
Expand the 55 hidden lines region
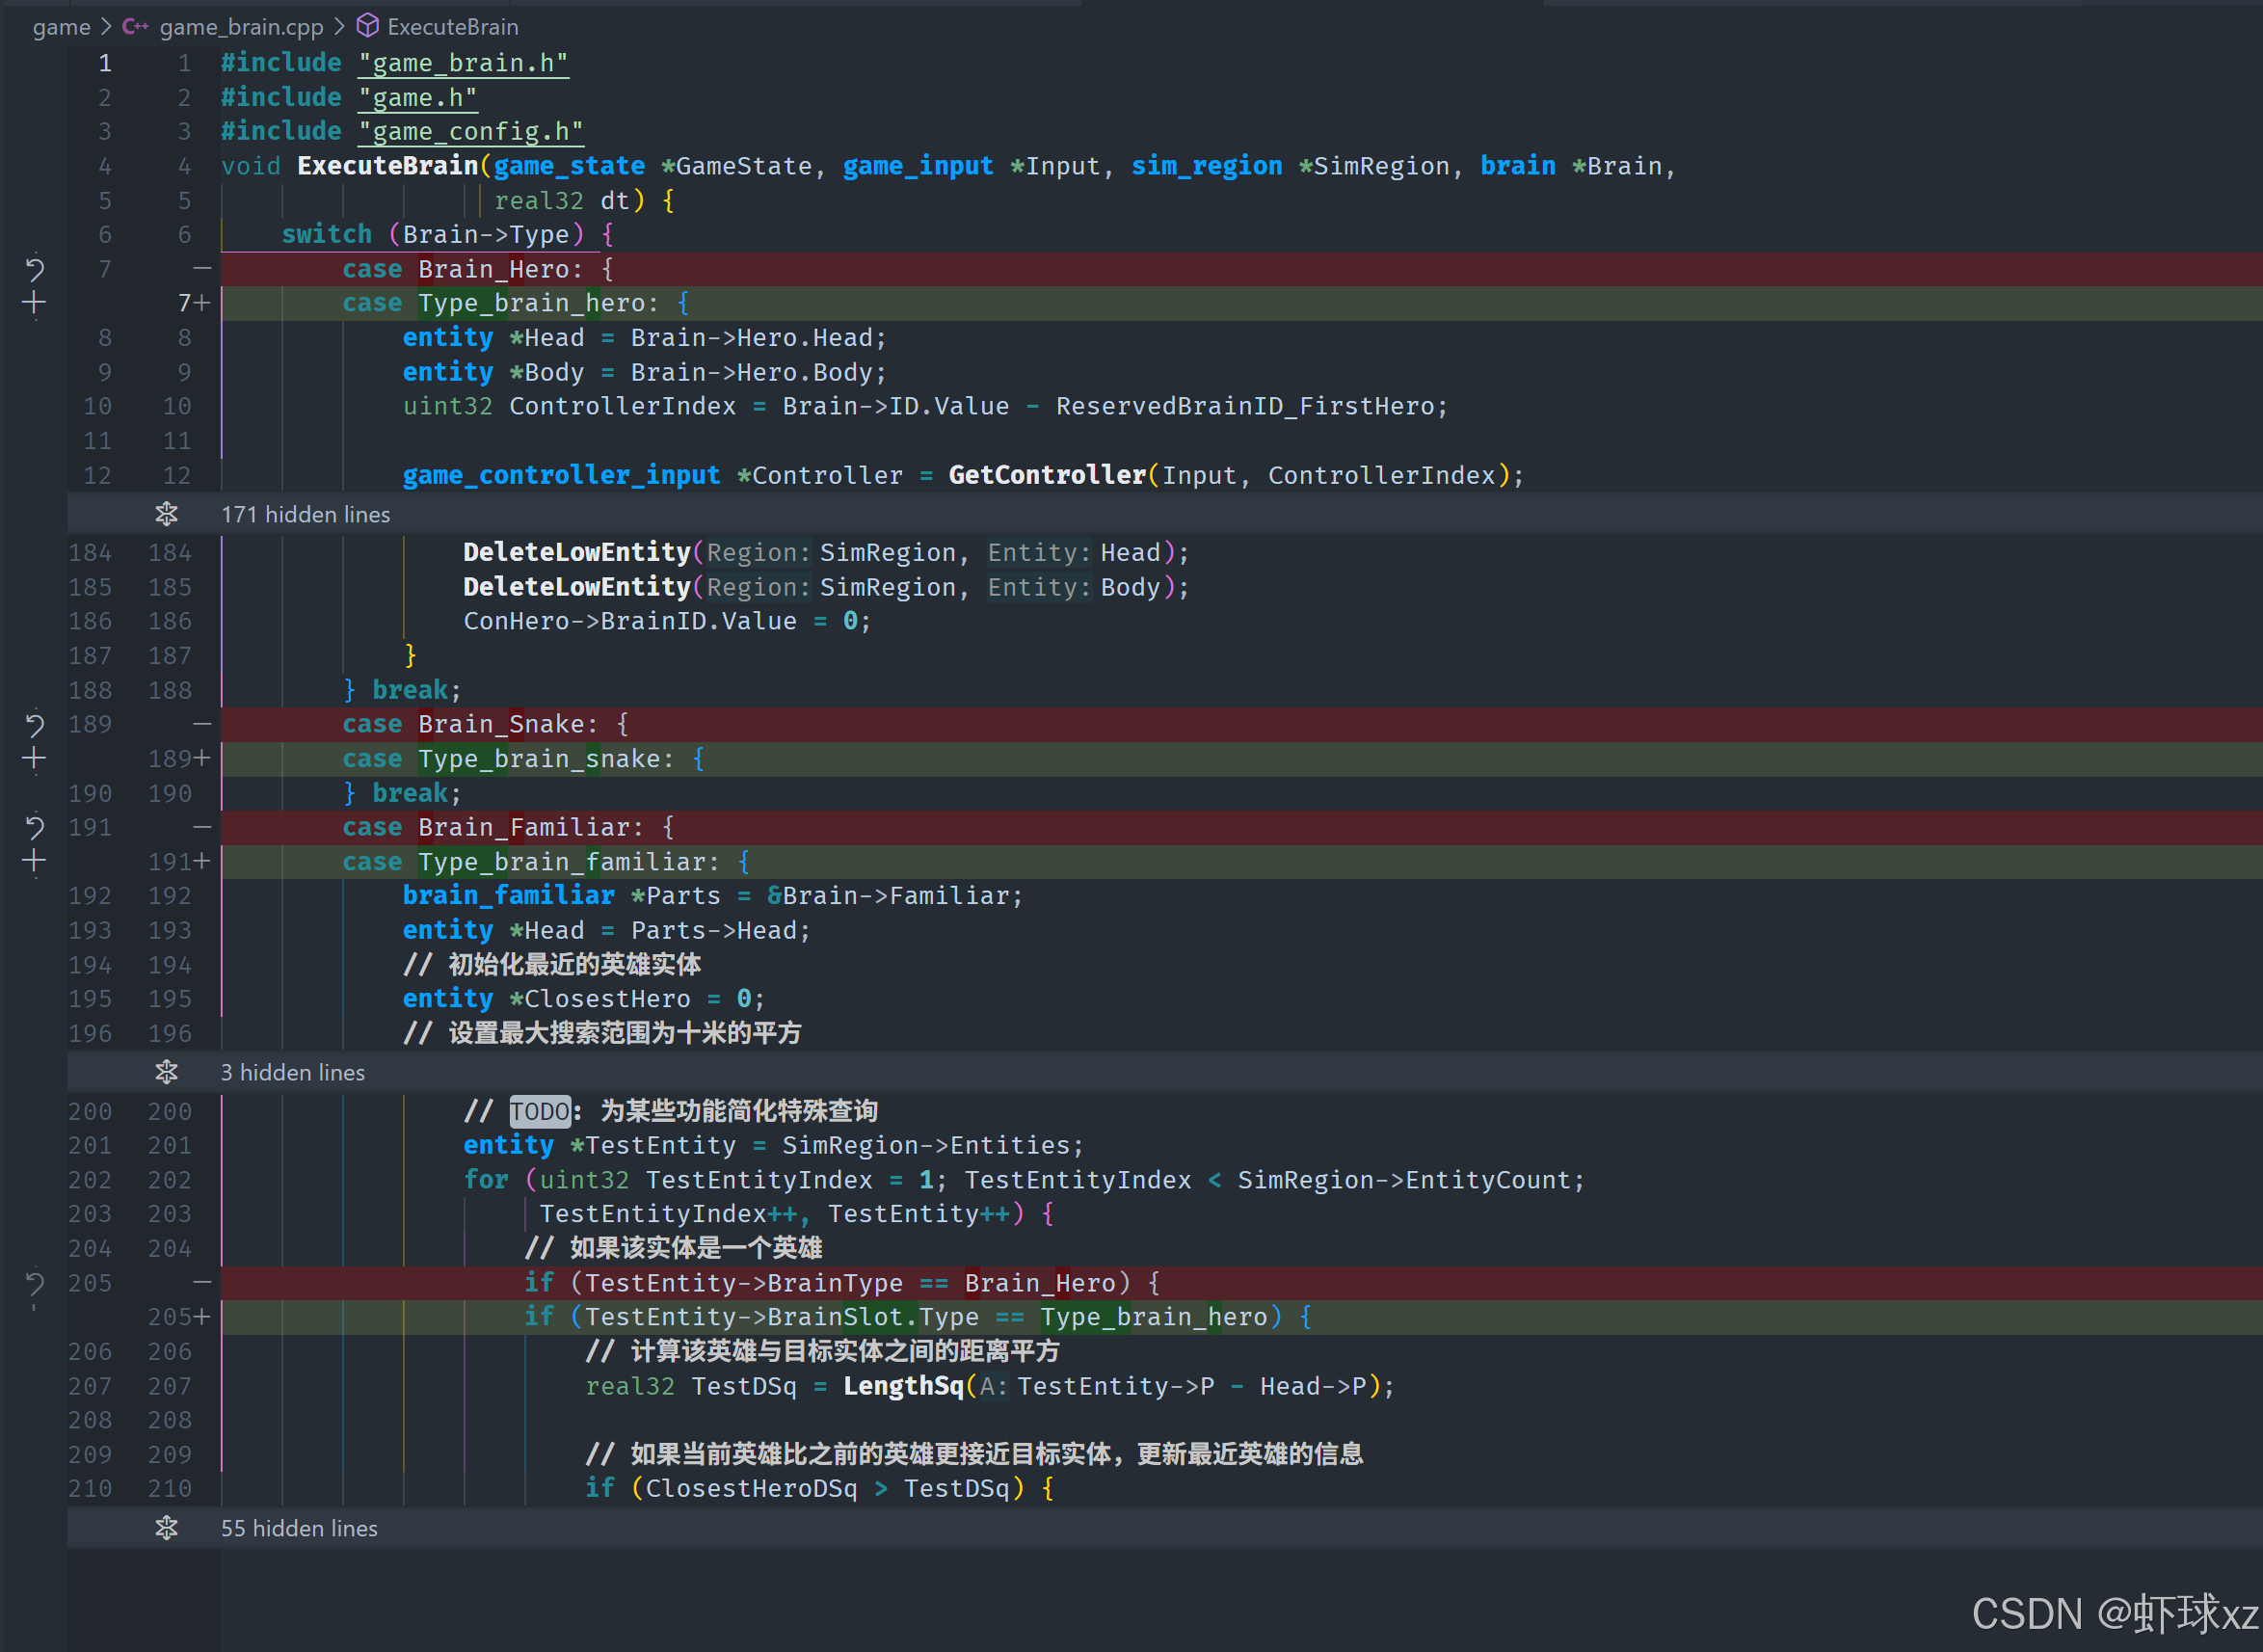(166, 1528)
